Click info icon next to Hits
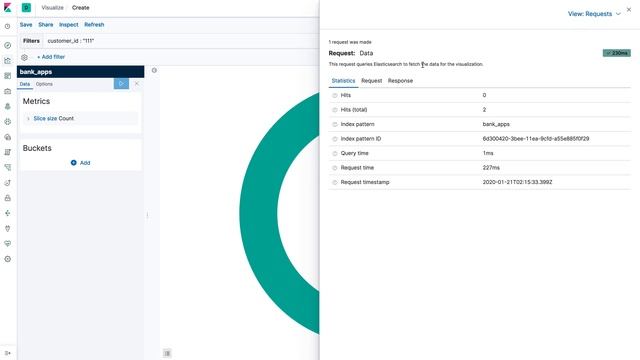The height and width of the screenshot is (360, 640). 335,95
